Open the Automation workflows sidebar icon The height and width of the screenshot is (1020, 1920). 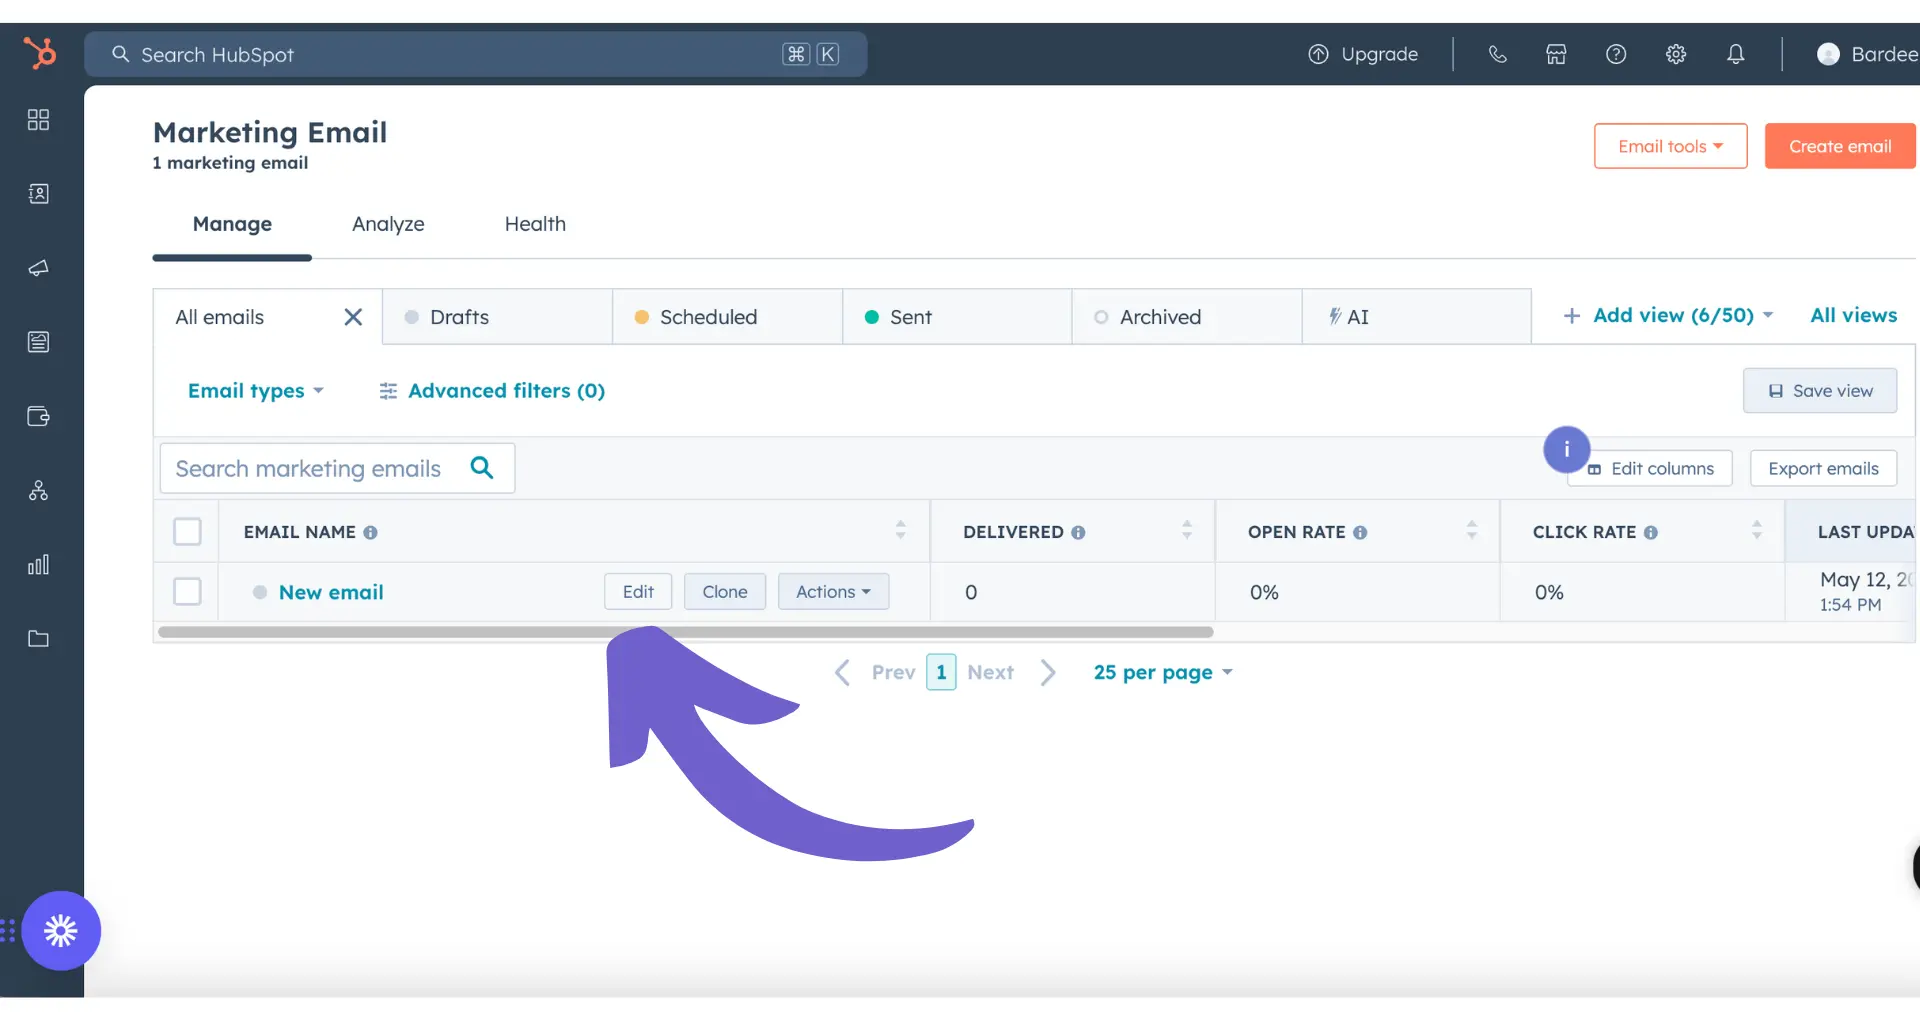click(38, 490)
